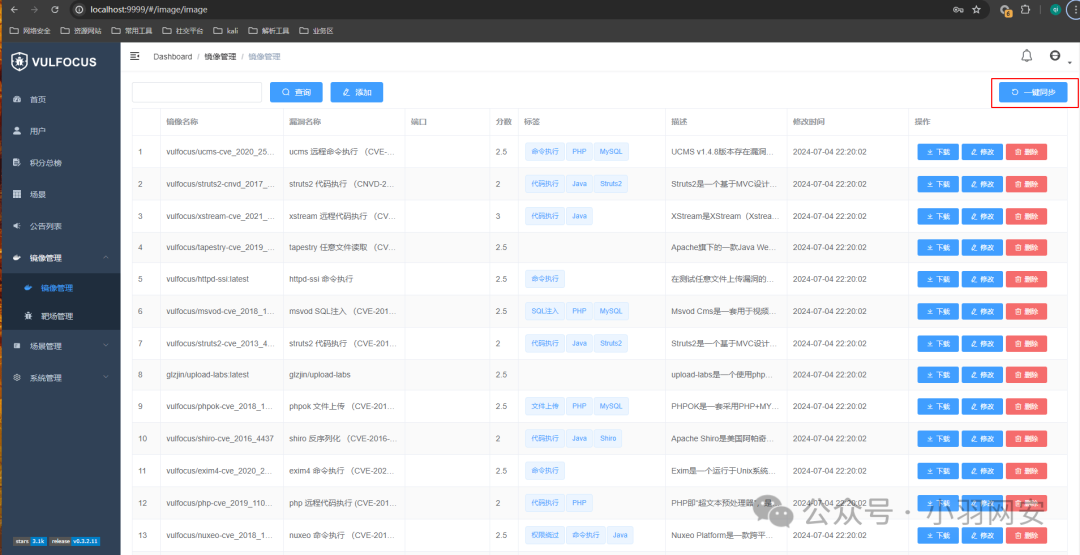Open the 网络安全 bookmark folder
This screenshot has width=1080, height=555.
point(31,31)
